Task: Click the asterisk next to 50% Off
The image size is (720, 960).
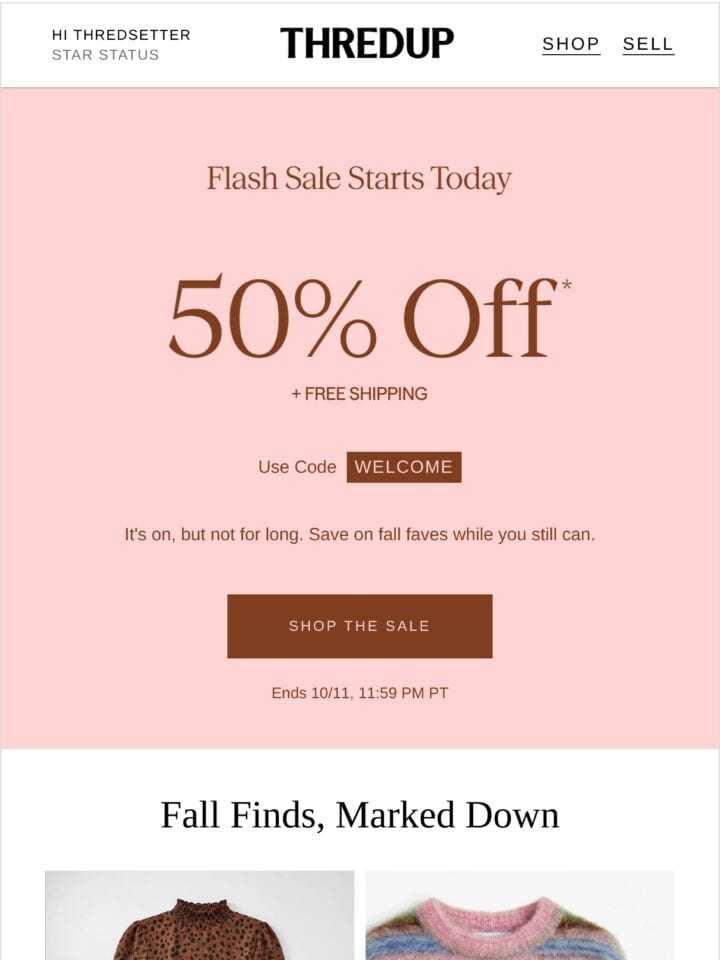Action: point(567,285)
